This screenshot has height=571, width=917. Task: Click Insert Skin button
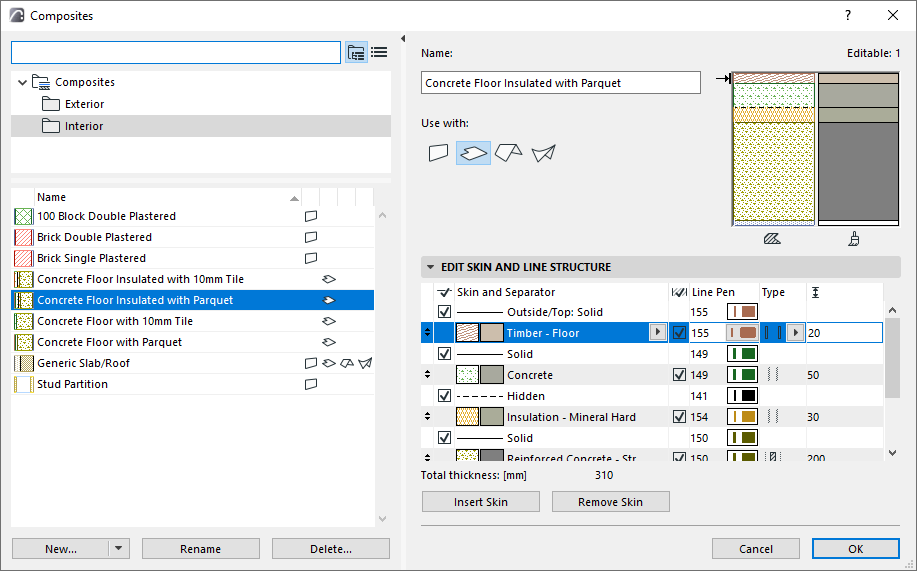pyautogui.click(x=481, y=502)
